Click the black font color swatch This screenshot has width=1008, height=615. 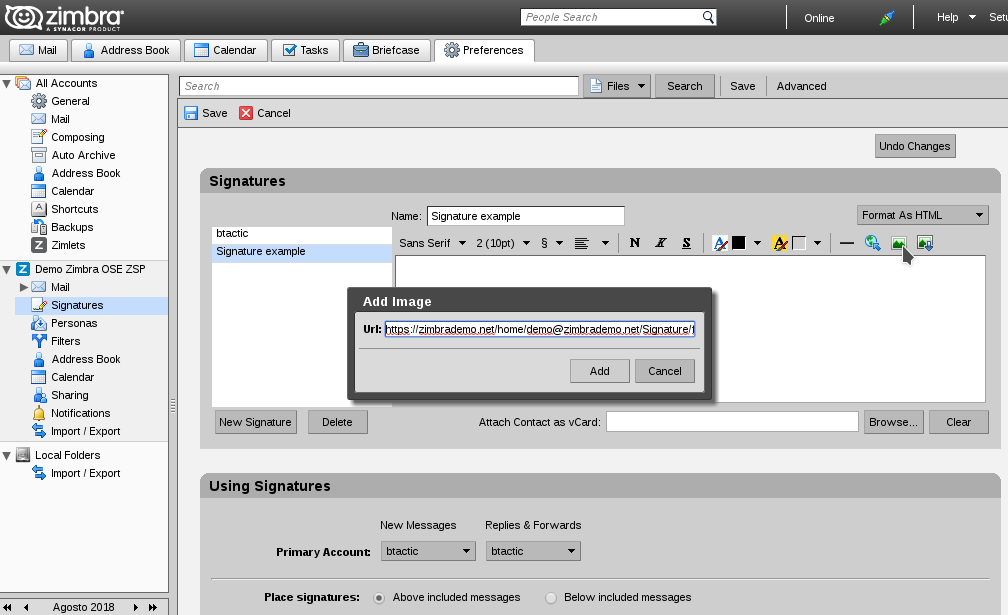coord(738,243)
